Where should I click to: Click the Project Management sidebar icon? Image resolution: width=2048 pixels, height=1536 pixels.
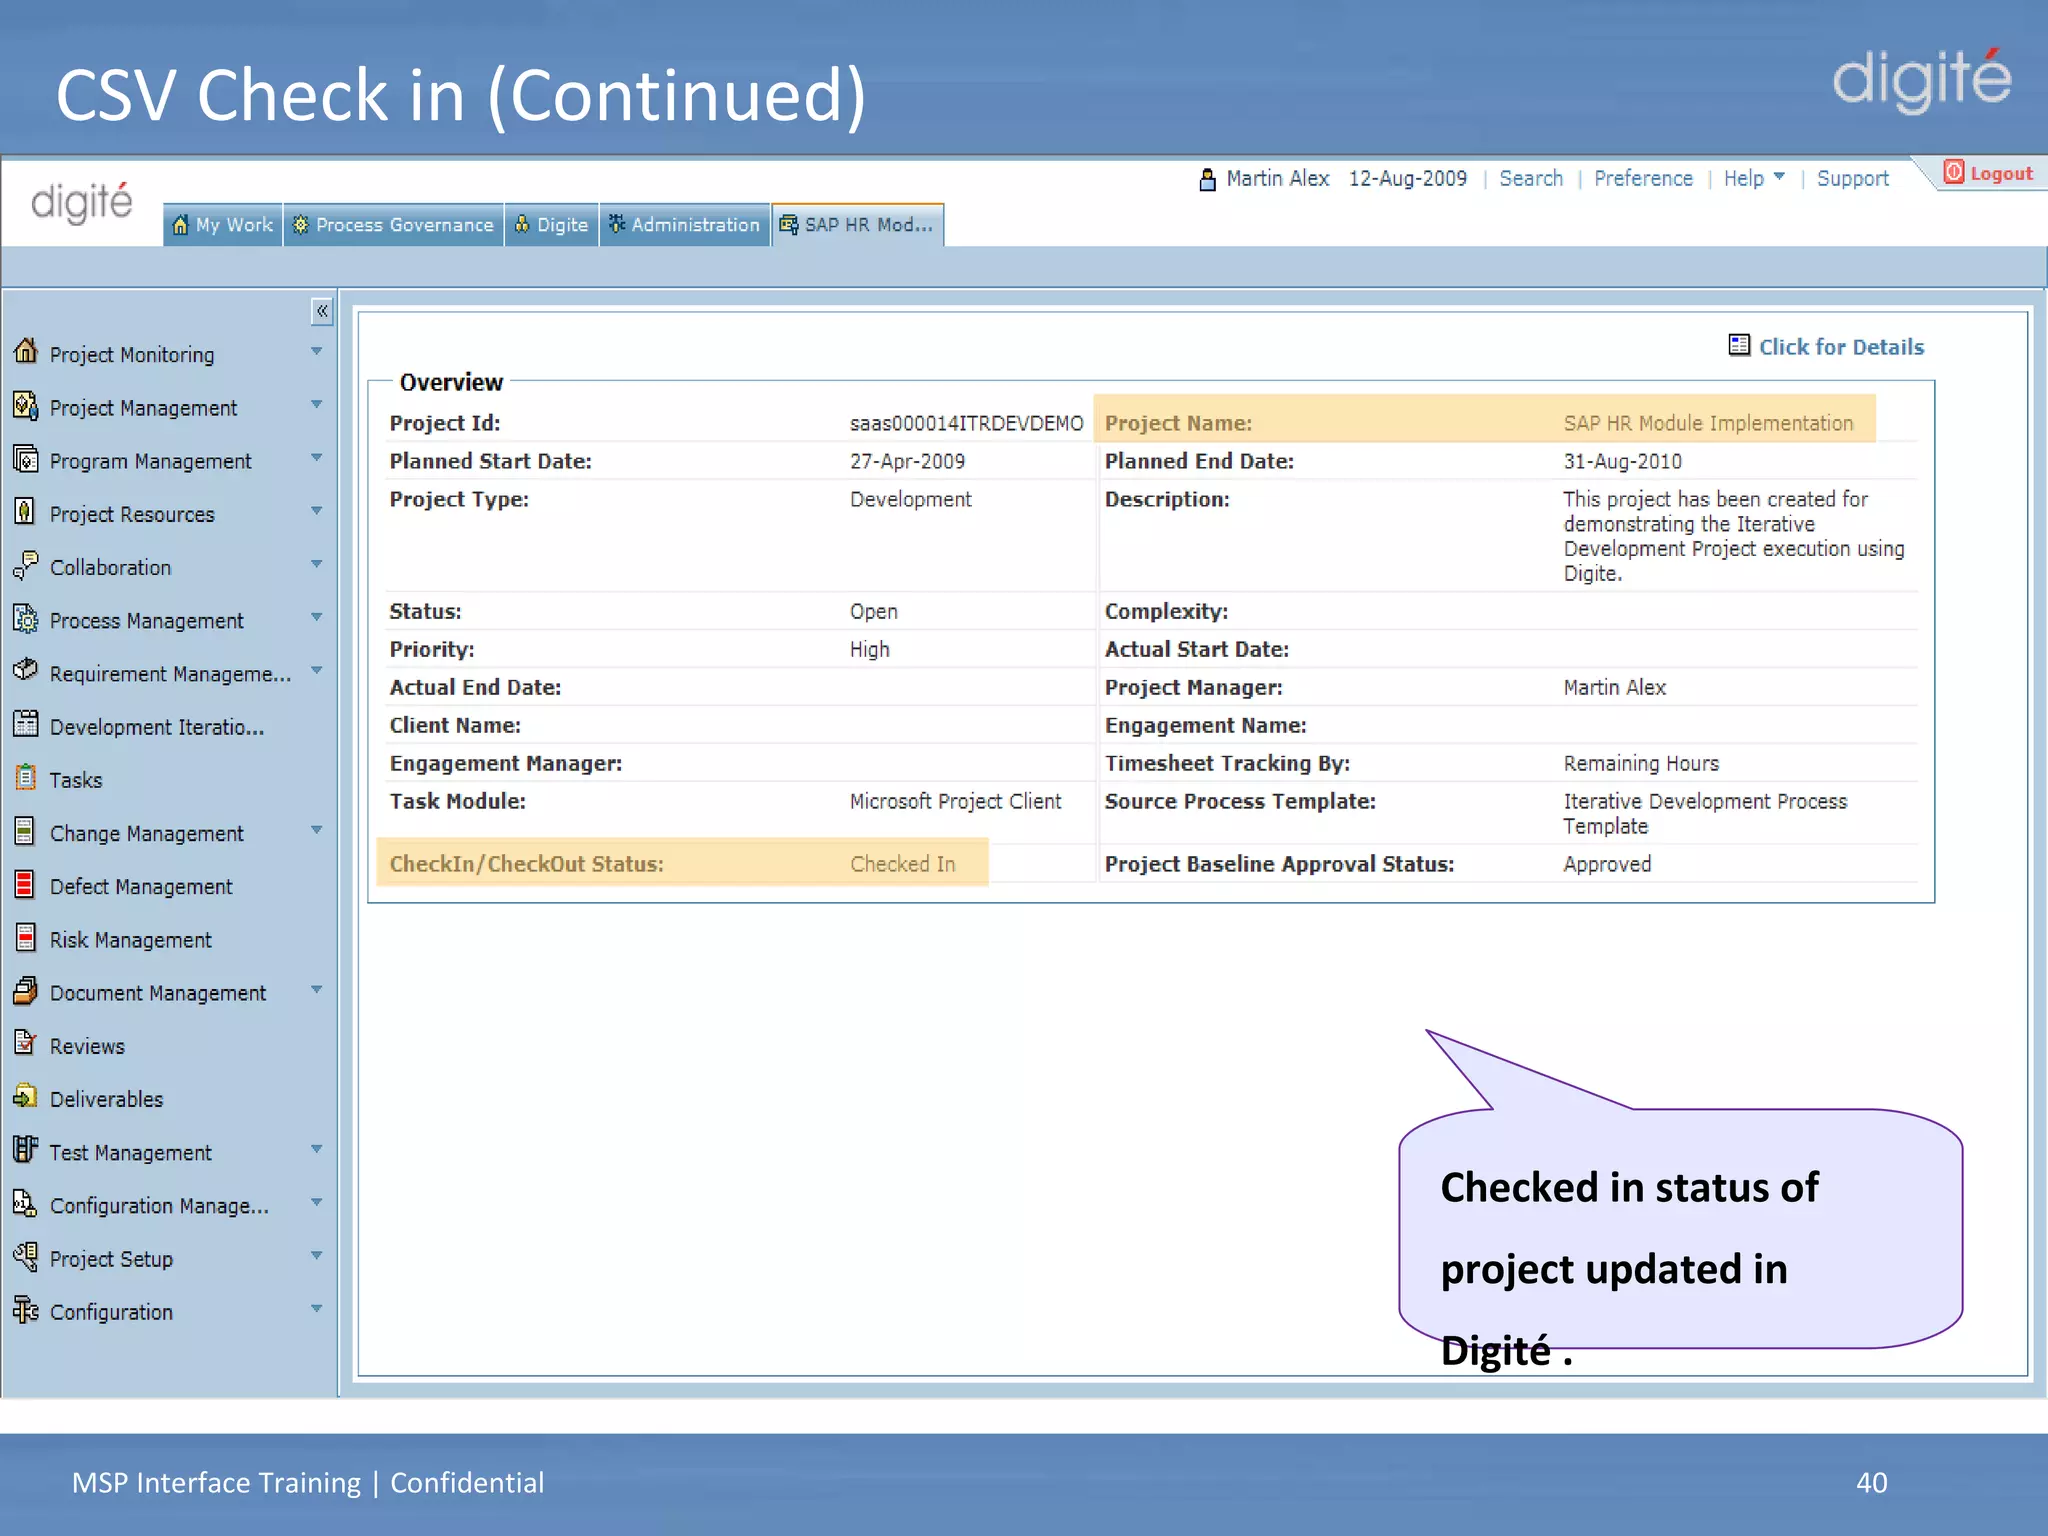pyautogui.click(x=26, y=405)
